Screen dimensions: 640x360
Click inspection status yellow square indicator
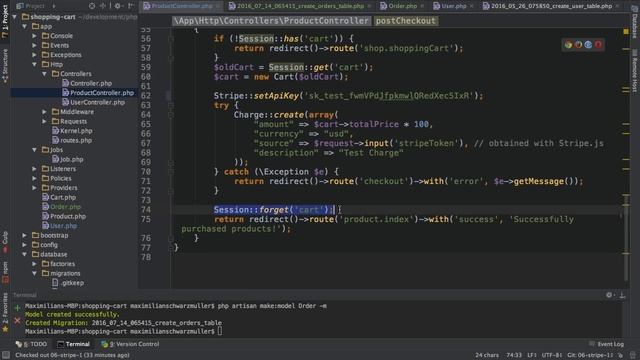click(626, 31)
